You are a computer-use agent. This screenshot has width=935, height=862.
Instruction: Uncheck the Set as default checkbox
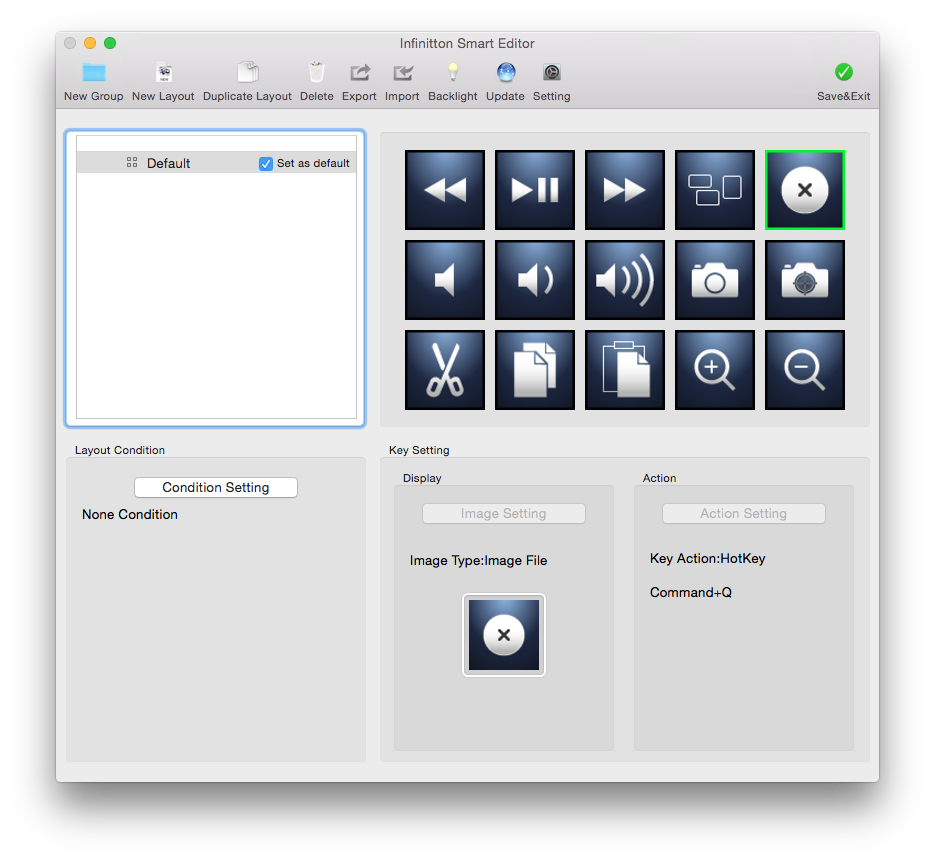tap(266, 163)
